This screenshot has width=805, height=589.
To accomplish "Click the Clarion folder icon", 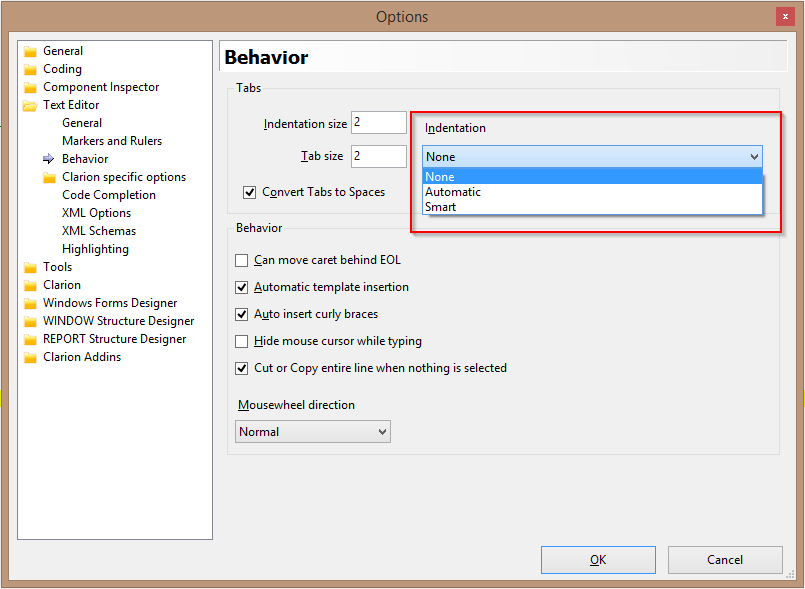I will coord(30,286).
